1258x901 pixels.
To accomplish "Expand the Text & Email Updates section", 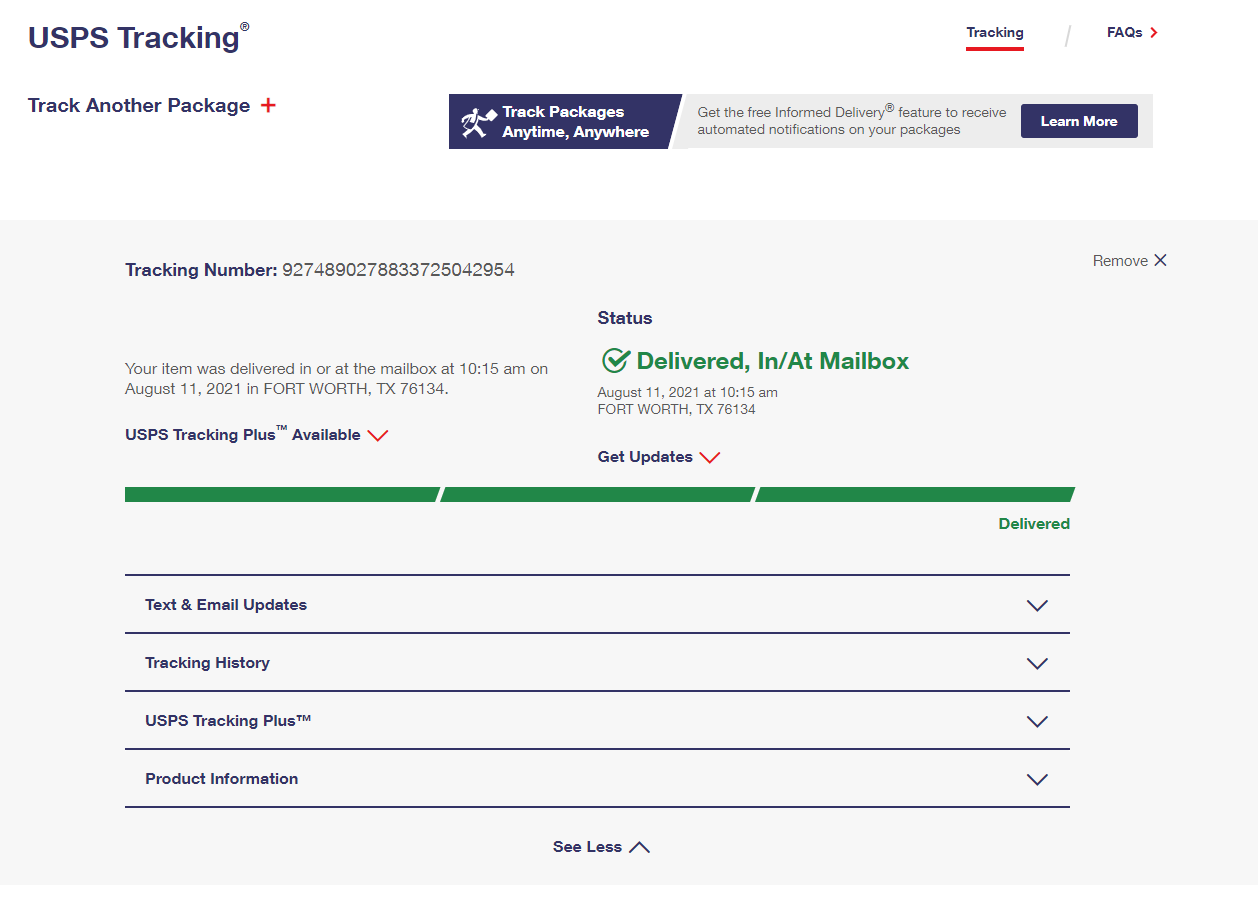I will click(1037, 605).
